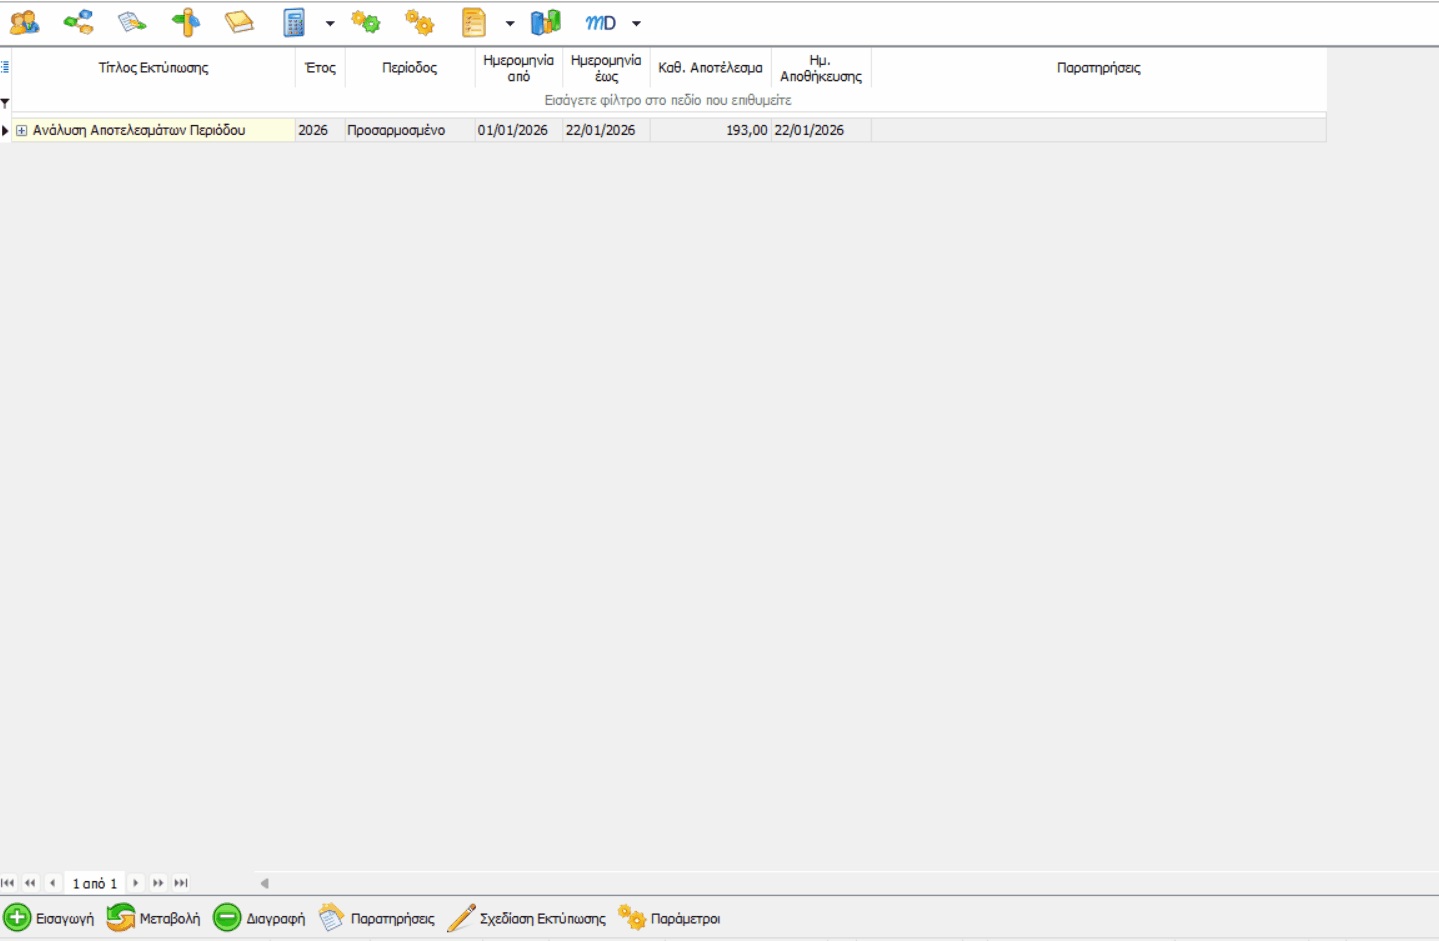1439x941 pixels.
Task: Click the blue calculator toolbar icon
Action: point(294,22)
